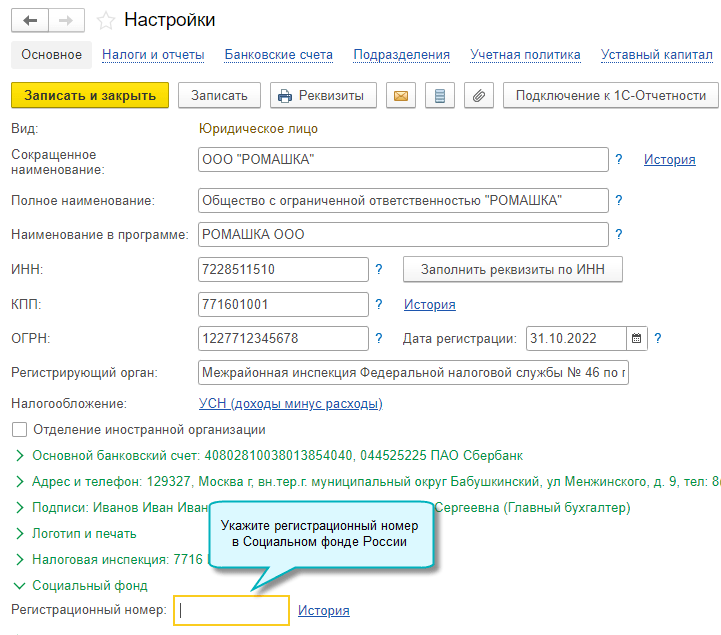
Task: Click the forward navigation arrow
Action: (x=66, y=20)
